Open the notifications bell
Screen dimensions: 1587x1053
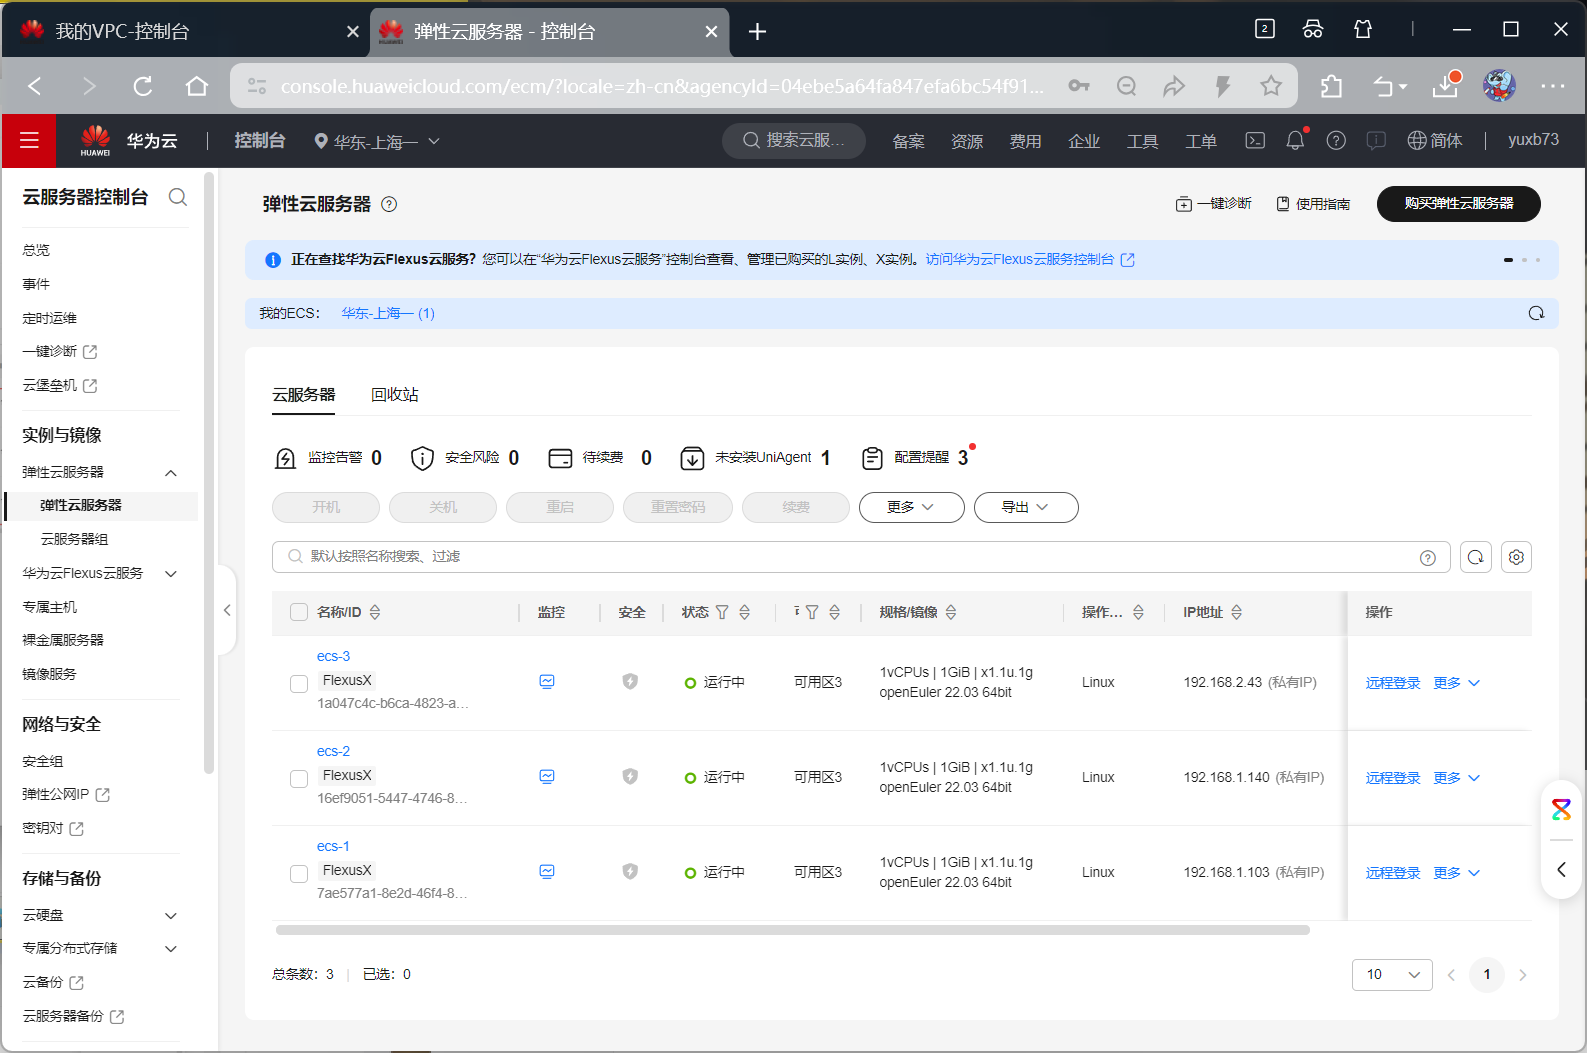coord(1295,141)
